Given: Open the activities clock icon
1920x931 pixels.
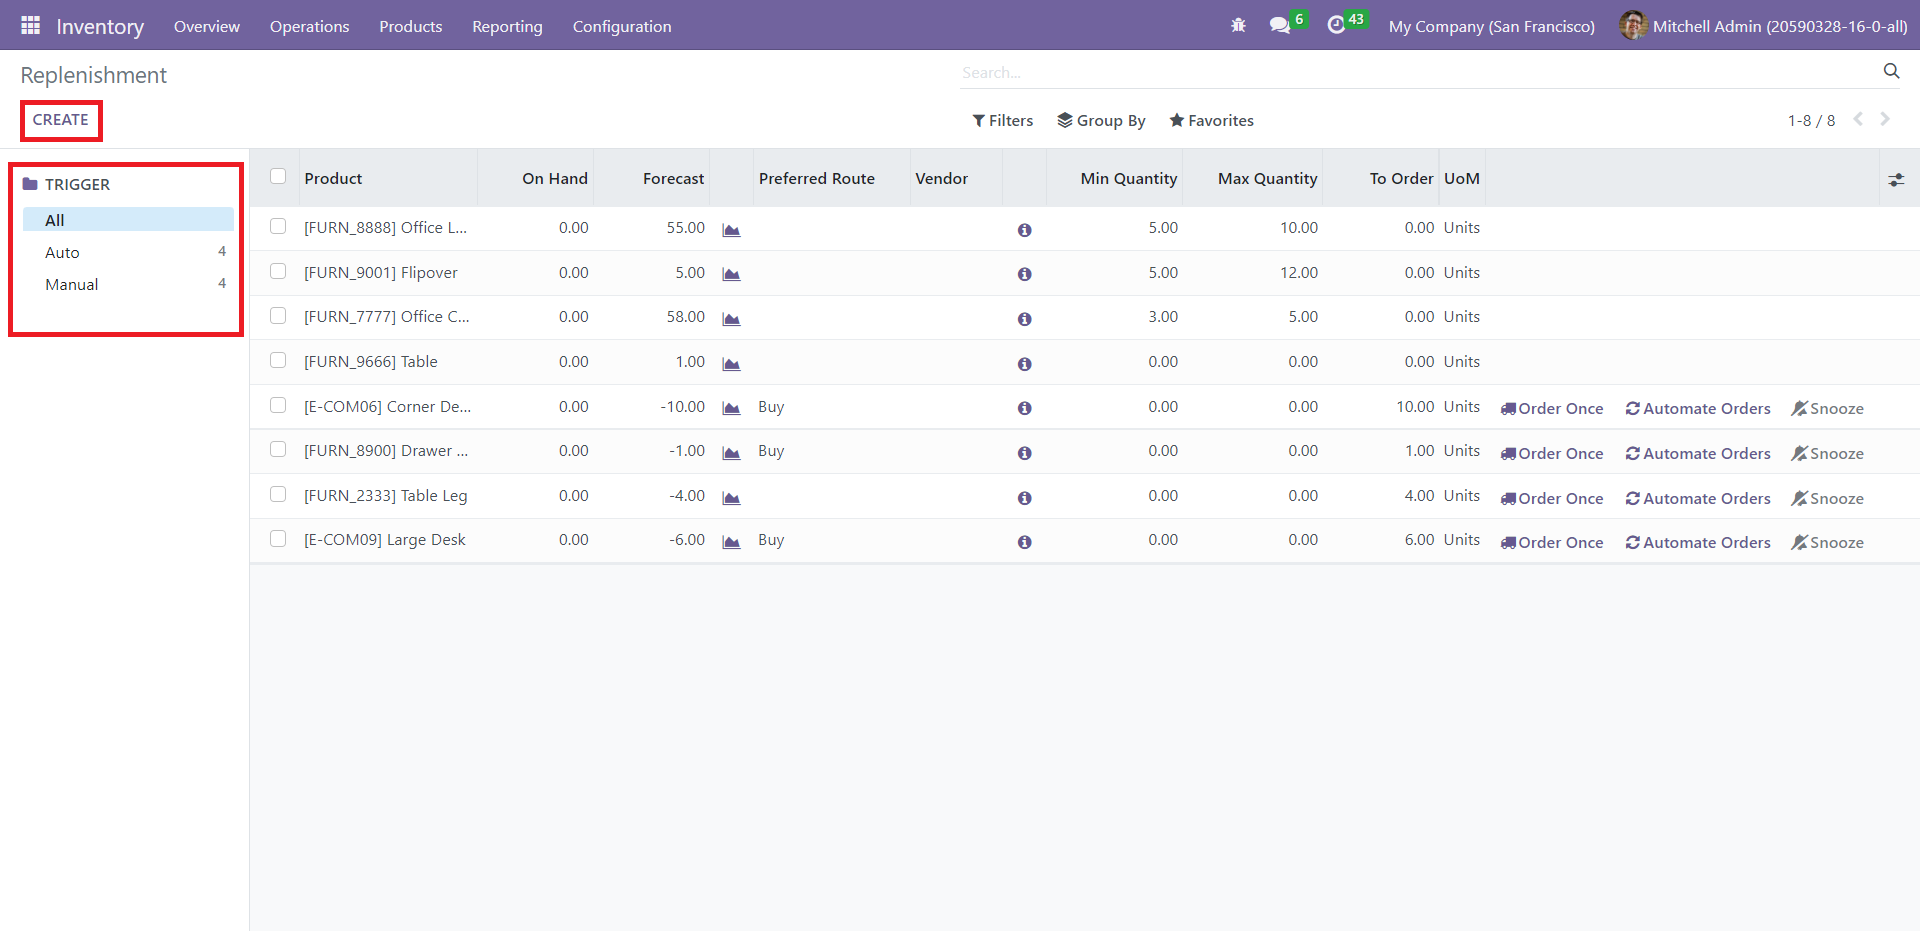Looking at the screenshot, I should coord(1336,25).
